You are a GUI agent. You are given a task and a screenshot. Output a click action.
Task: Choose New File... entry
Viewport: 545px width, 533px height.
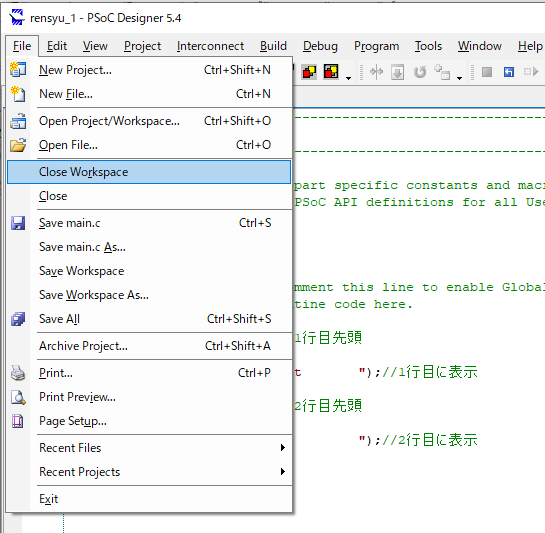pyautogui.click(x=149, y=94)
